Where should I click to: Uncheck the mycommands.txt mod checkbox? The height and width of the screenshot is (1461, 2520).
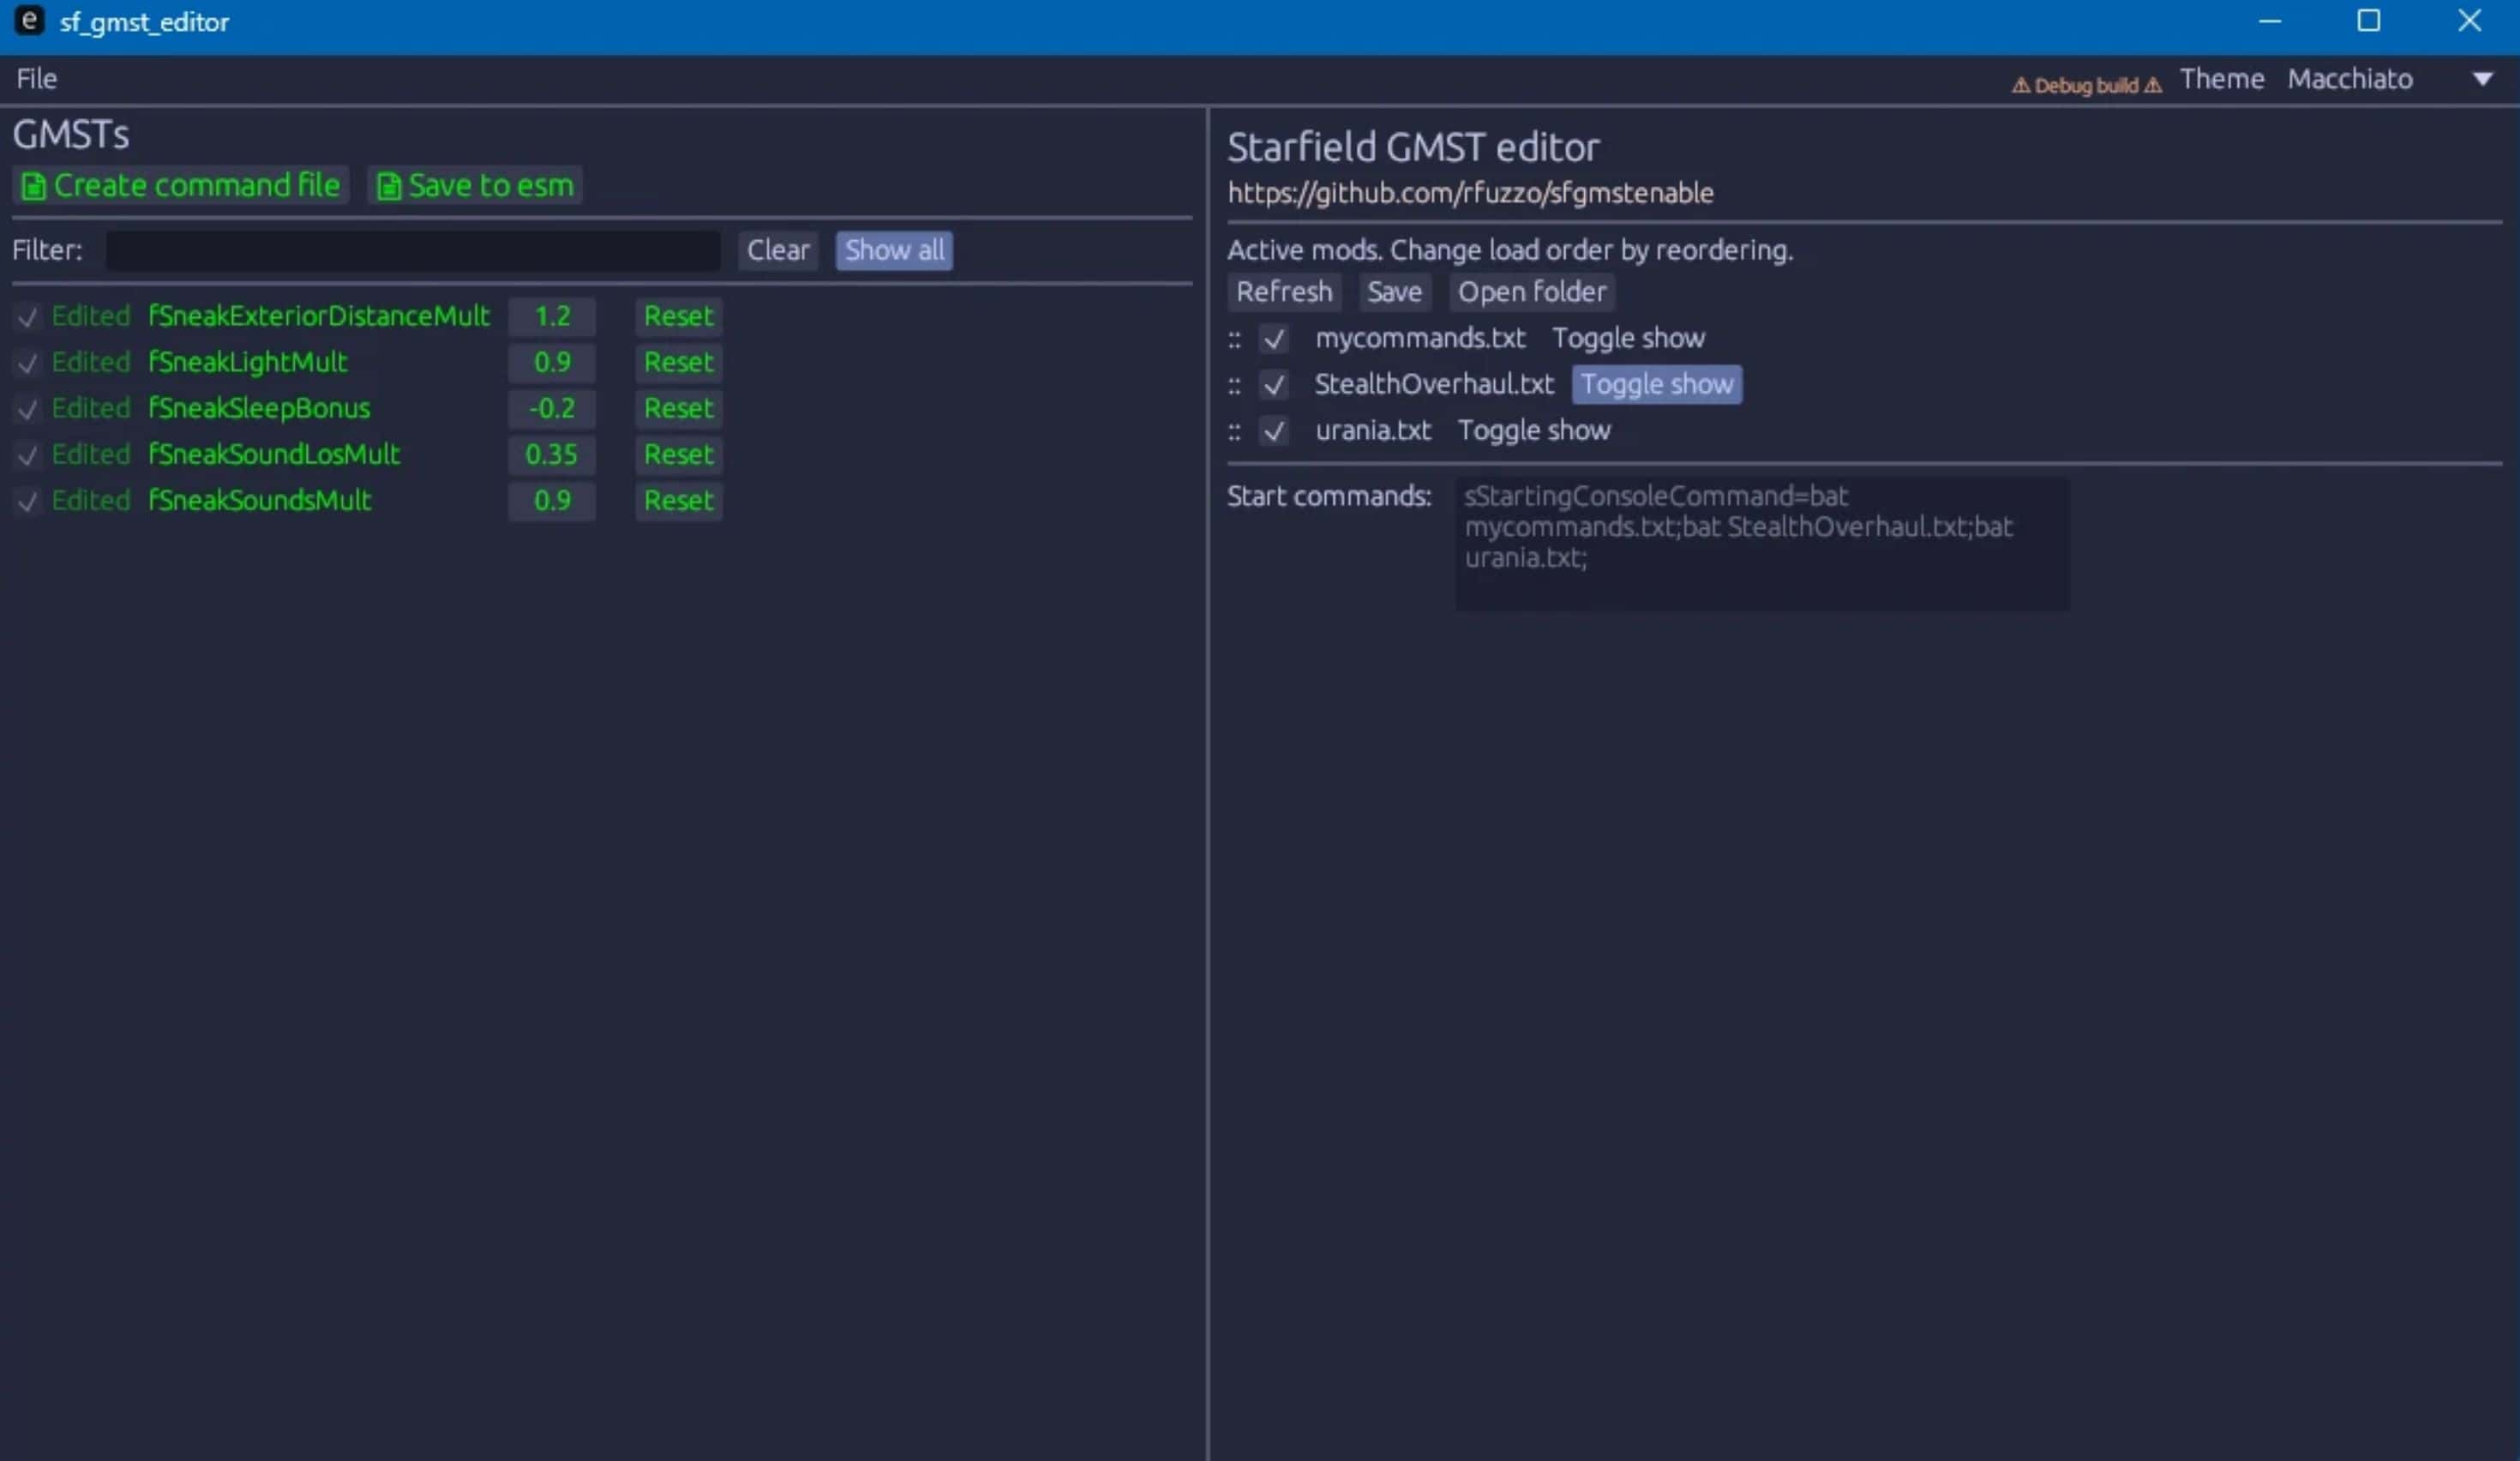(1274, 339)
